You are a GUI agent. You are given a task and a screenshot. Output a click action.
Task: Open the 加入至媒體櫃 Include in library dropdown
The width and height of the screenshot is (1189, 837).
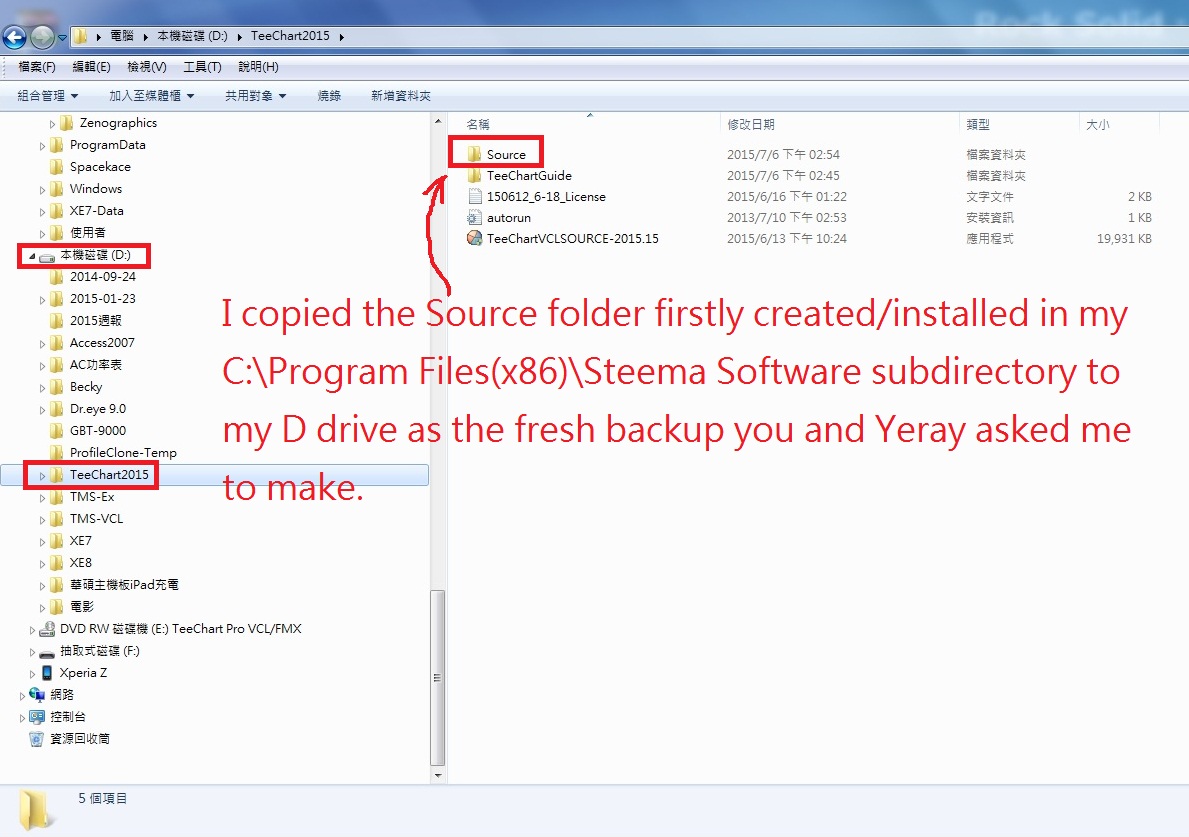coord(152,96)
